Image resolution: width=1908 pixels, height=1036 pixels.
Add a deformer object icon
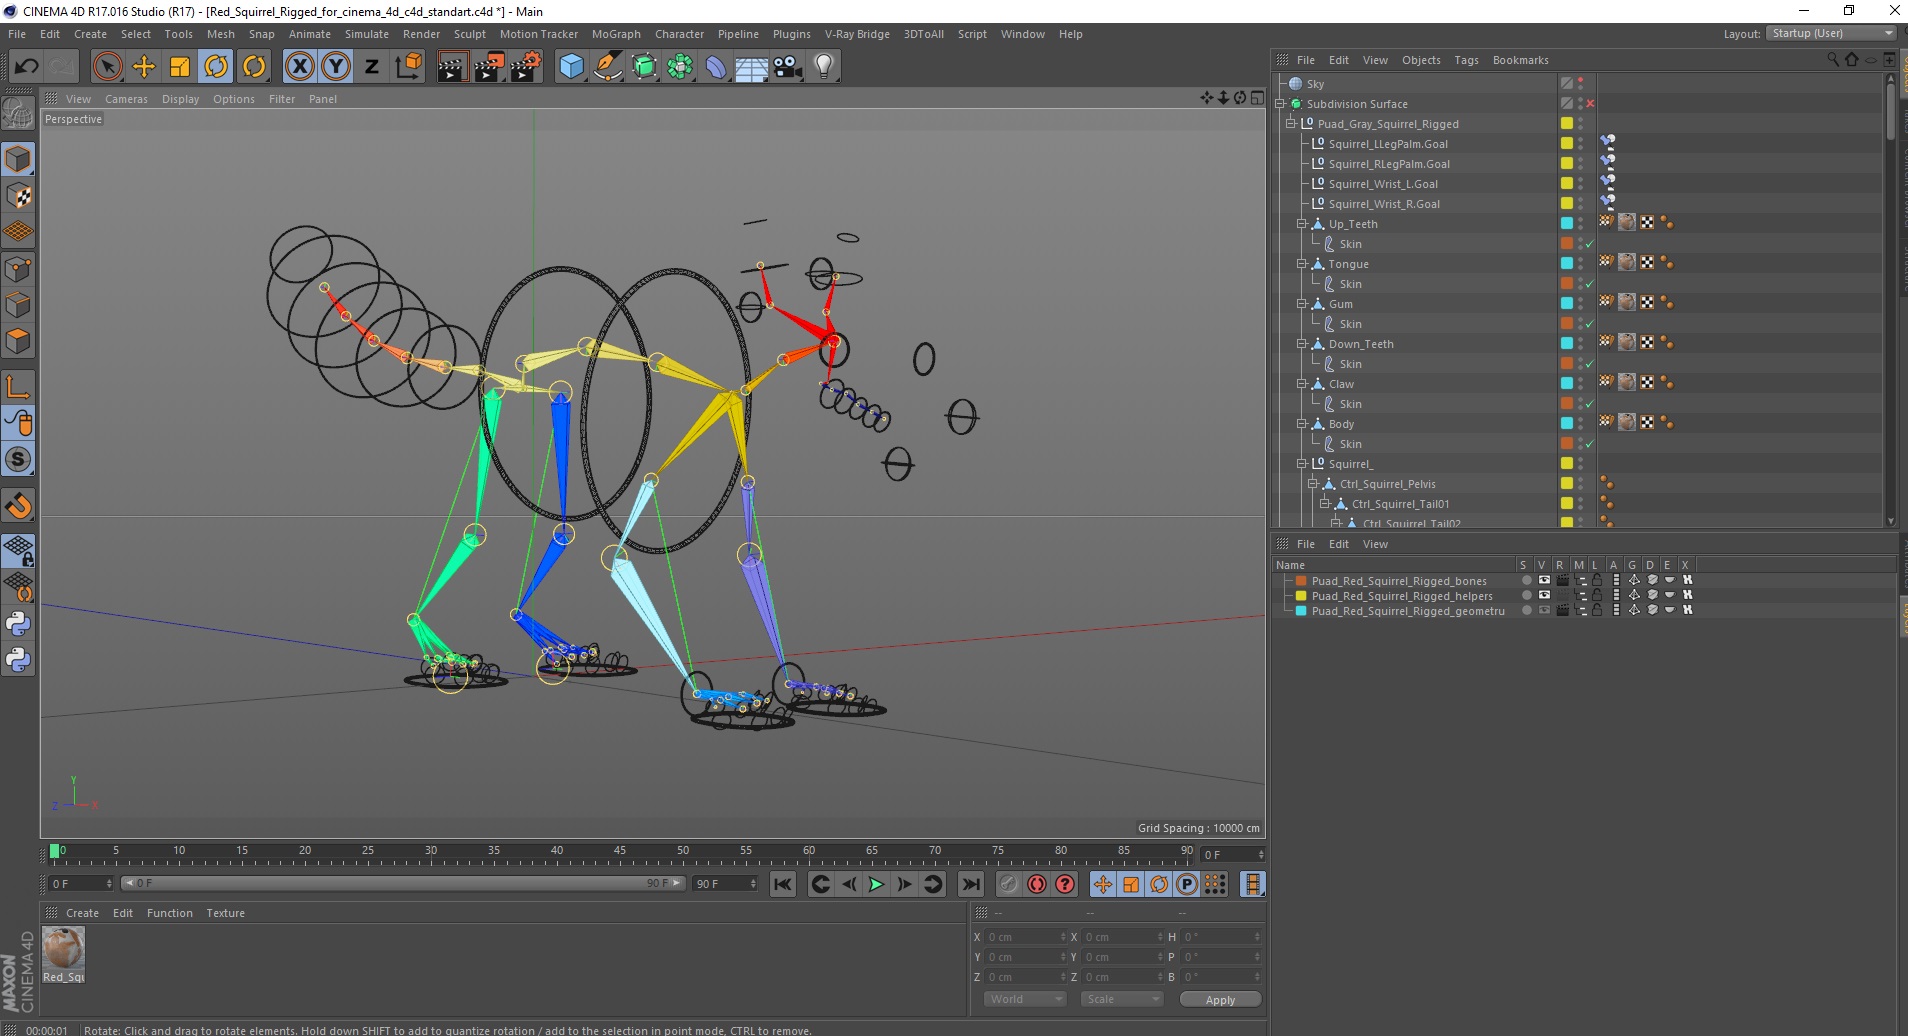[x=716, y=67]
